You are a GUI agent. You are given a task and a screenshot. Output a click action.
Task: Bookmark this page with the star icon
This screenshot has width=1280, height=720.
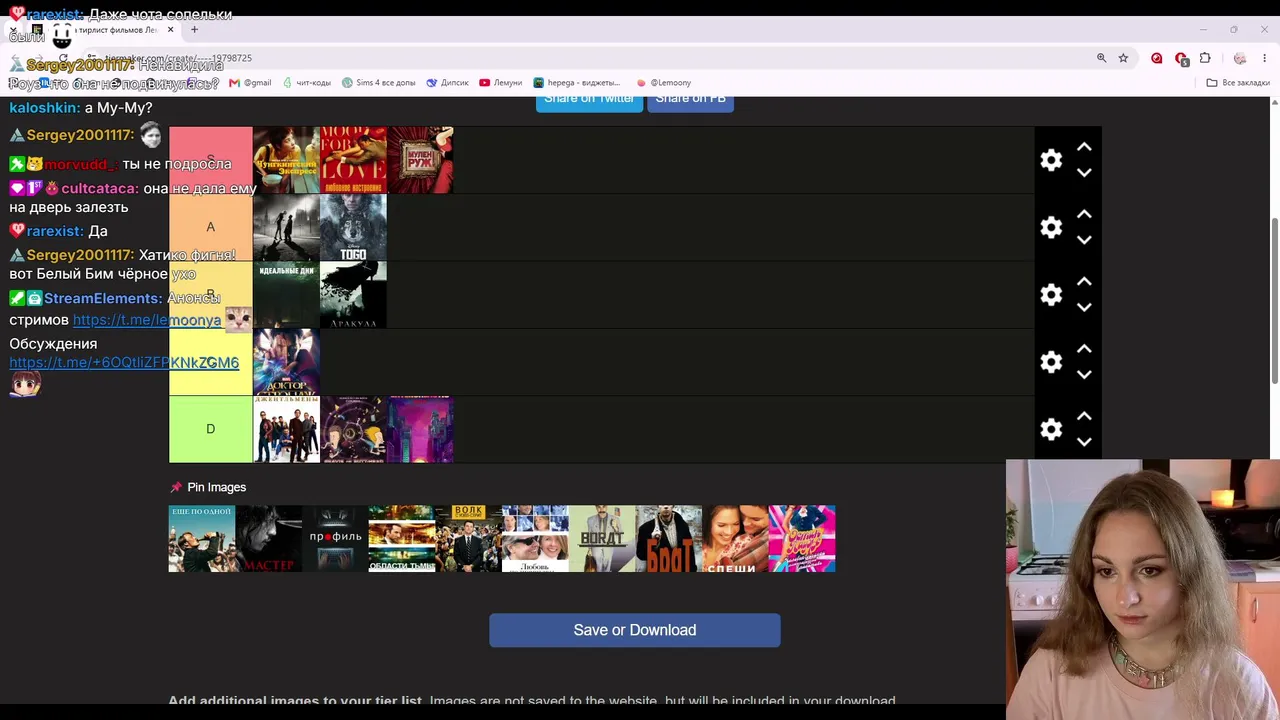coord(1123,58)
